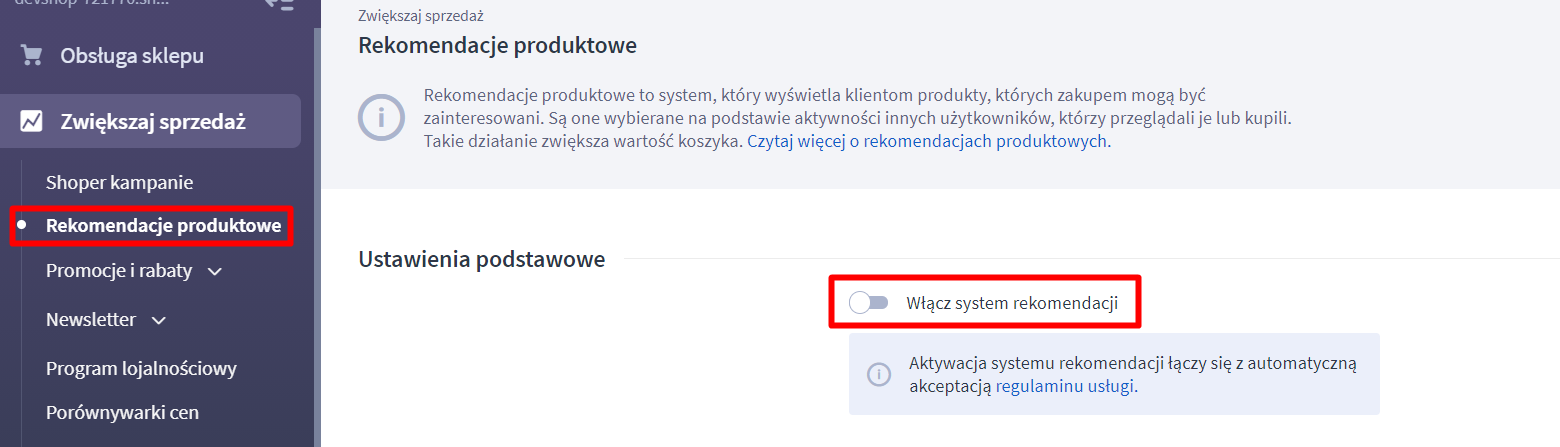Open the regulaminu usługi link
This screenshot has height=447, width=1560.
pyautogui.click(x=1066, y=385)
